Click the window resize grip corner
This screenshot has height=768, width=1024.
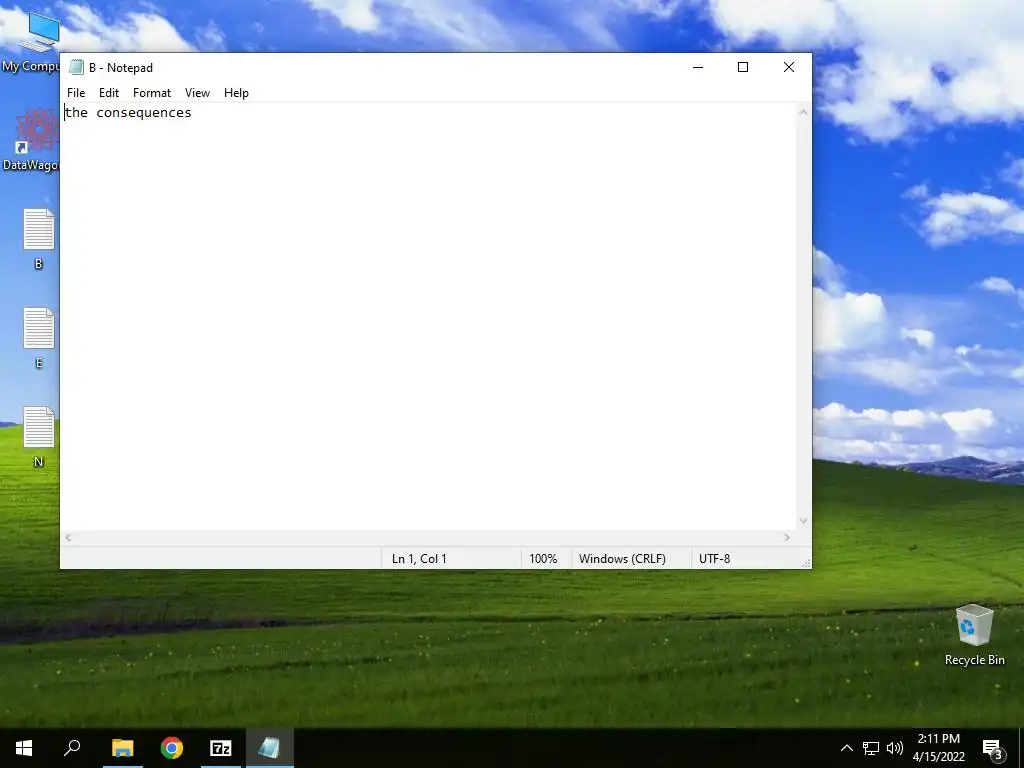tap(806, 563)
